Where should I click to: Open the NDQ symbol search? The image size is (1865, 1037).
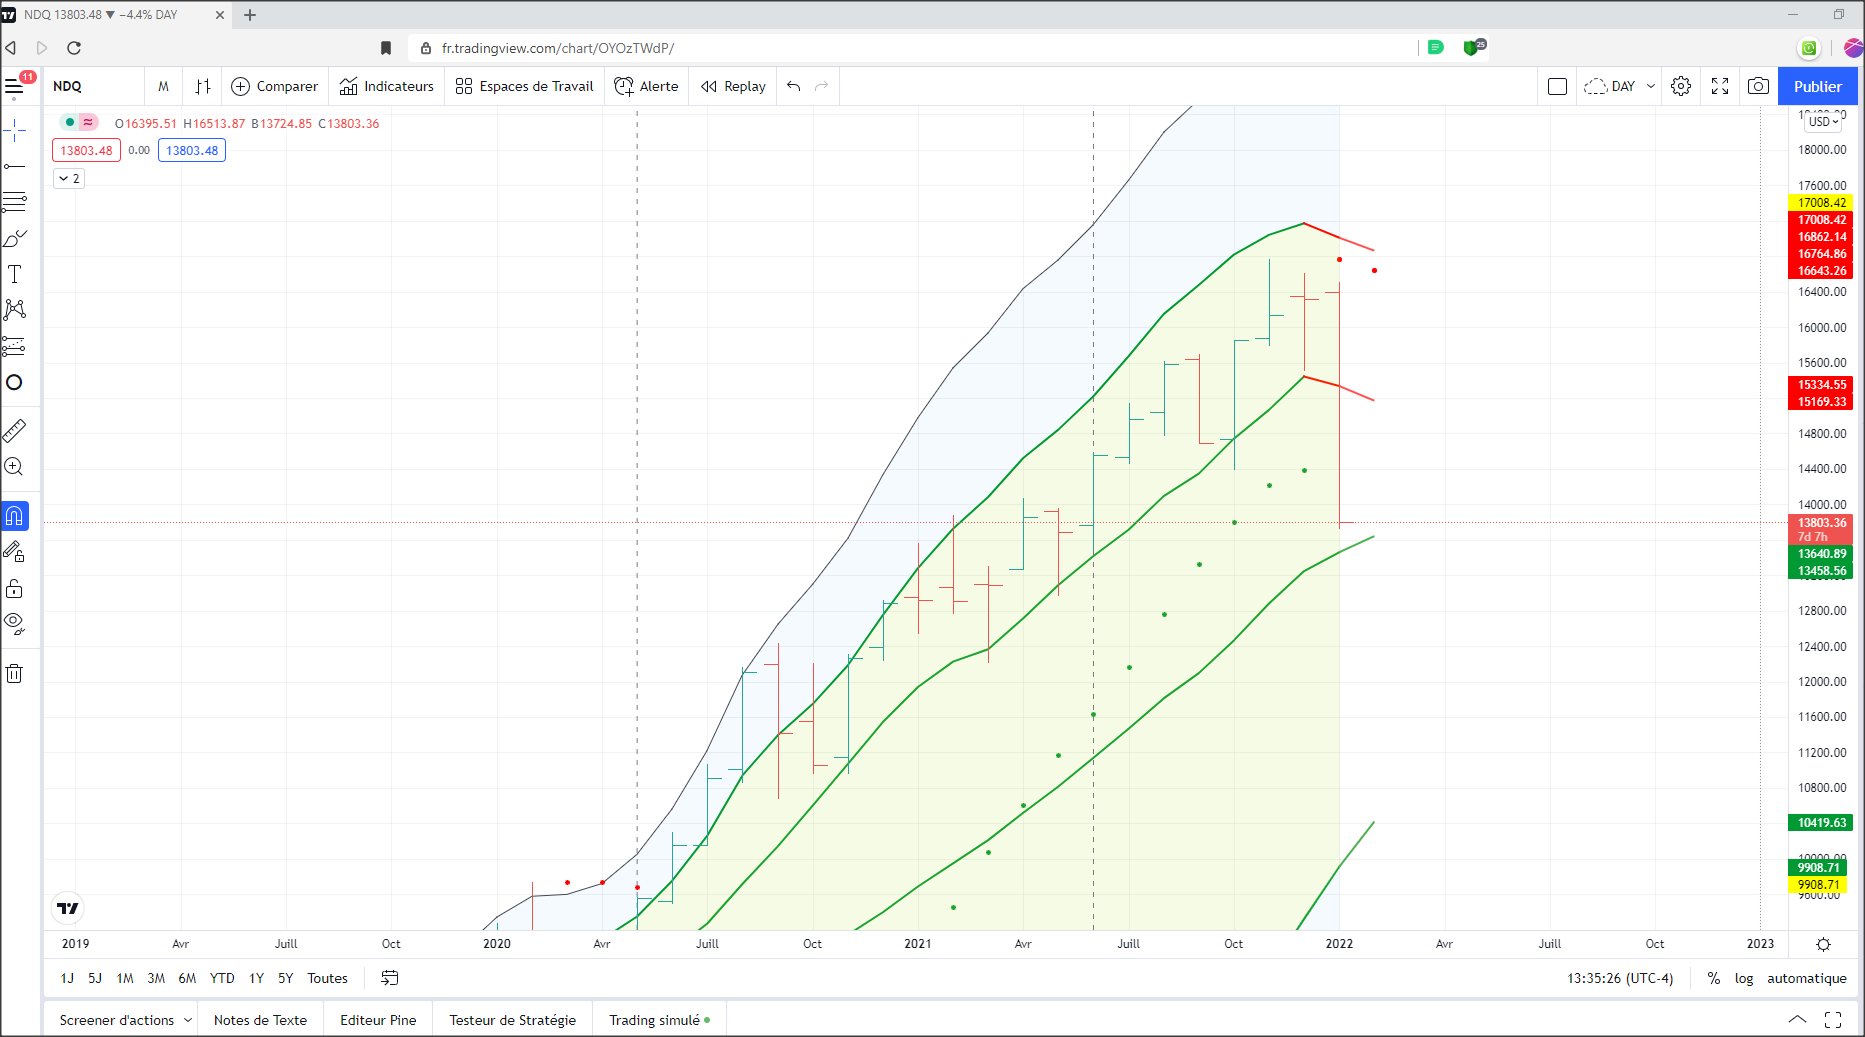[x=68, y=86]
